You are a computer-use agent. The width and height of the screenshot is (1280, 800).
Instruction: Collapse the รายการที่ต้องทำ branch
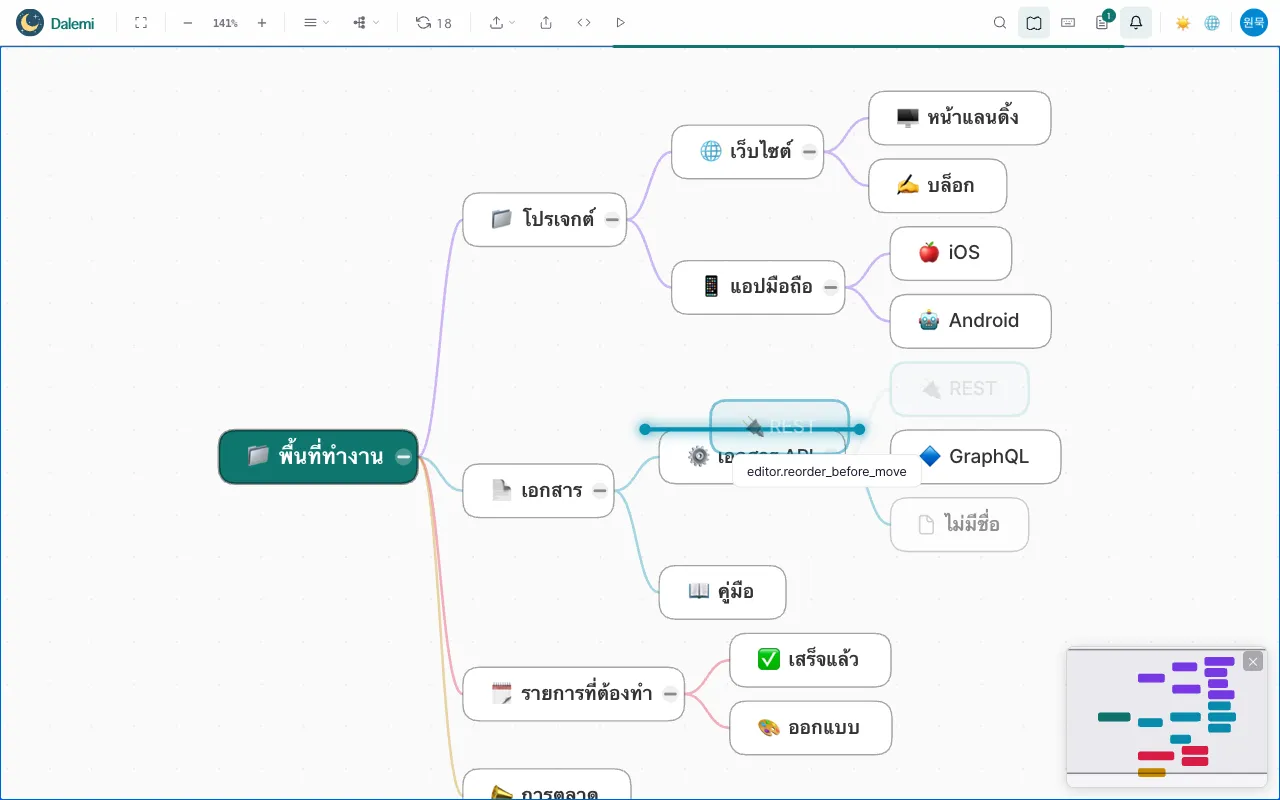coord(670,693)
